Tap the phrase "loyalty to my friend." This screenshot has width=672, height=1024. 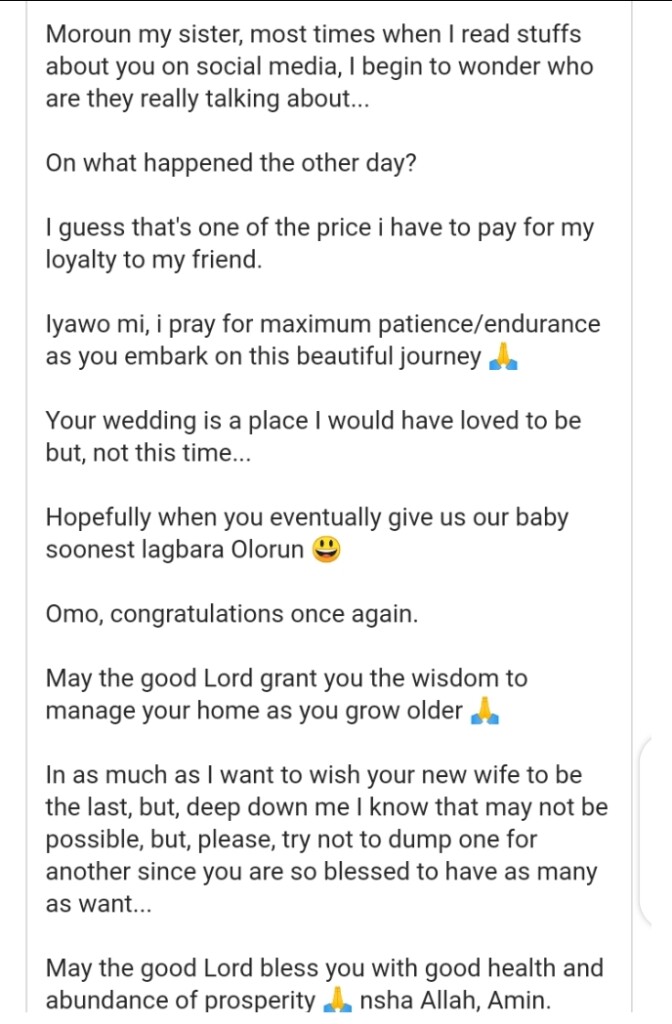pos(153,260)
